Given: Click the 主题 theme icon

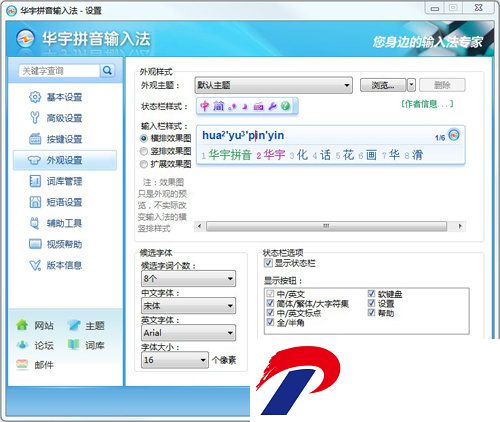Looking at the screenshot, I should (74, 325).
